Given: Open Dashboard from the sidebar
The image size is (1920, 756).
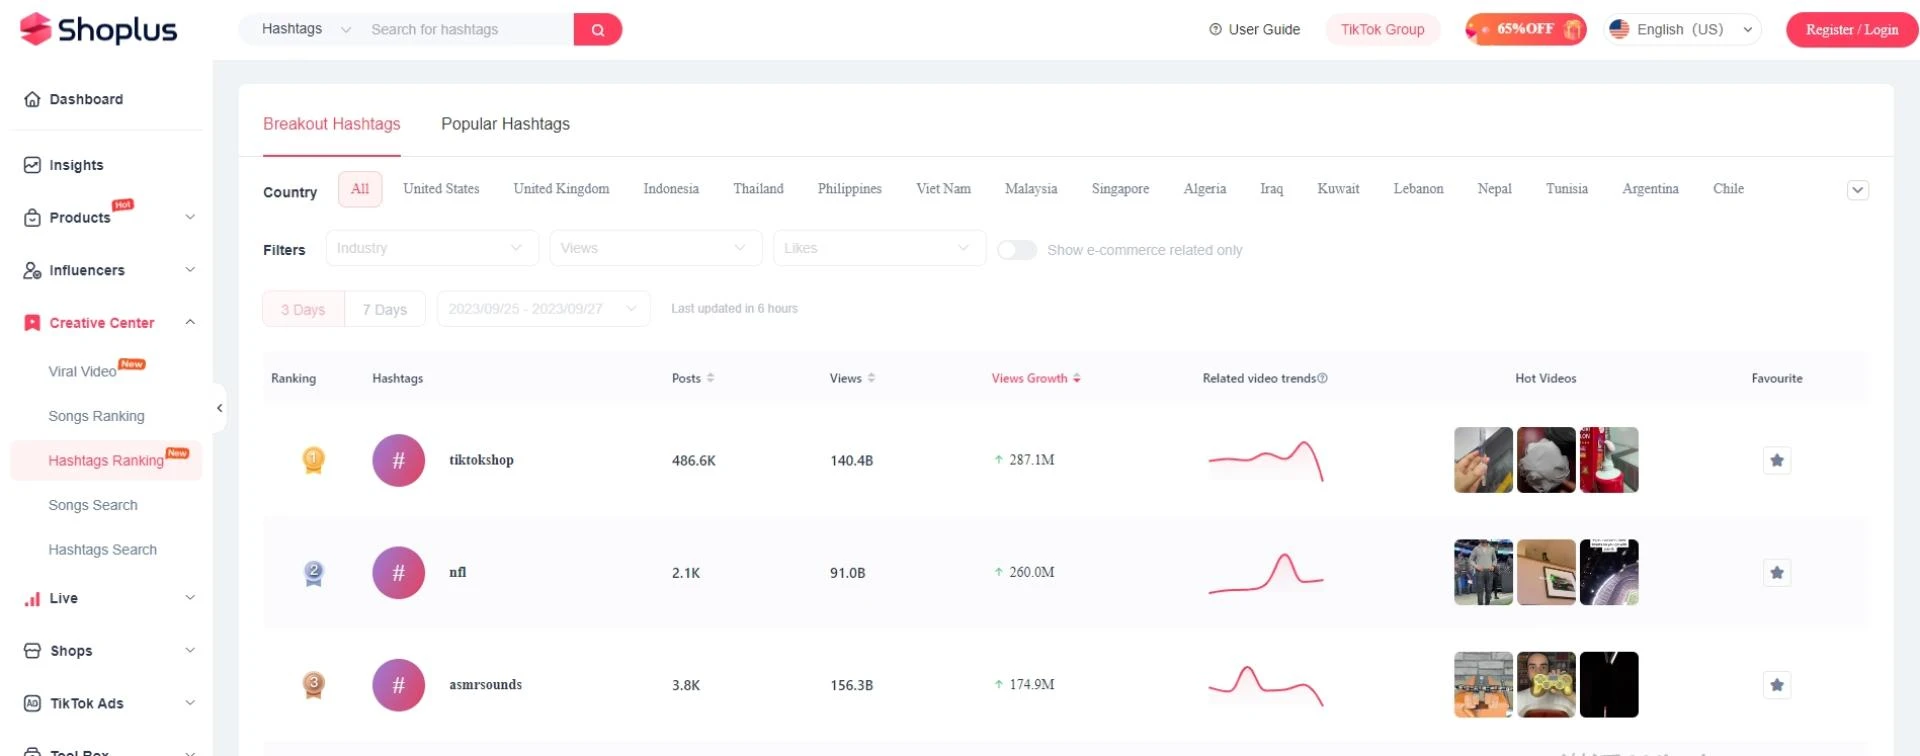Looking at the screenshot, I should [86, 99].
